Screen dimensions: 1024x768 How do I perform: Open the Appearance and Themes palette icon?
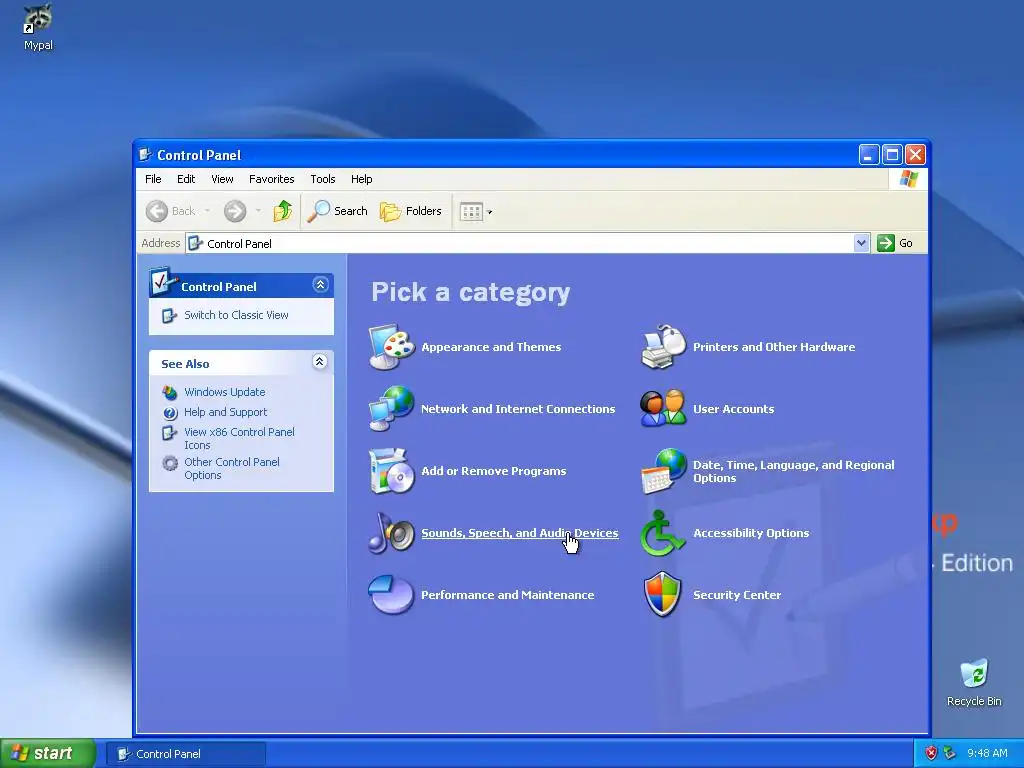(391, 347)
